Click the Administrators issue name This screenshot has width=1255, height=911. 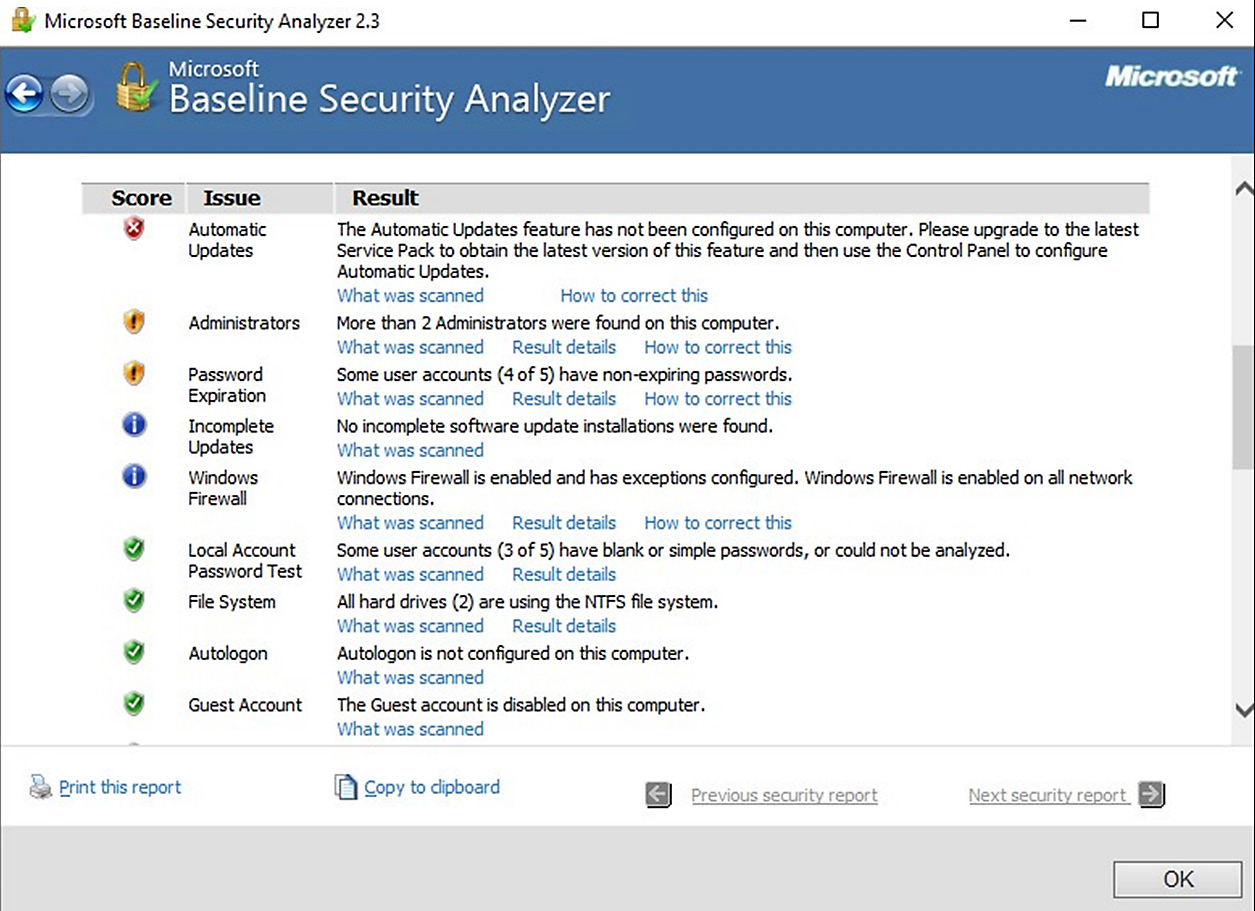pos(244,323)
